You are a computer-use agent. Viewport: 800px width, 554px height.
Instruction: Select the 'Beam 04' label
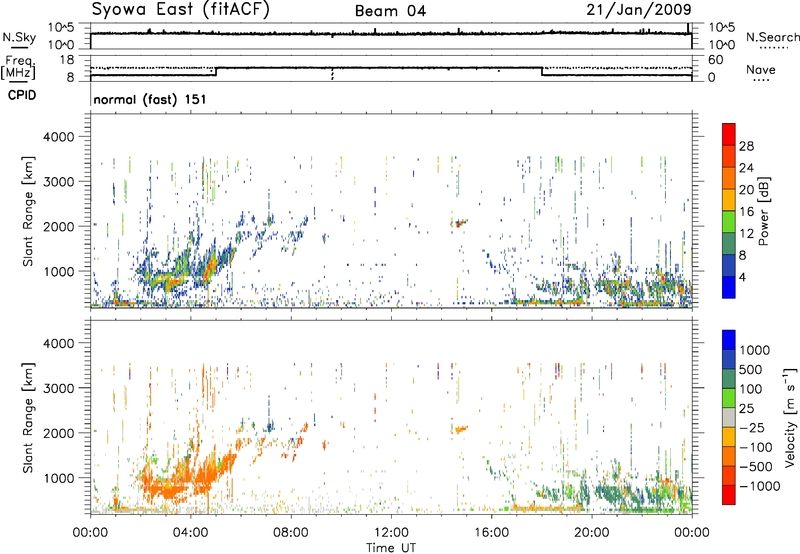click(x=390, y=11)
